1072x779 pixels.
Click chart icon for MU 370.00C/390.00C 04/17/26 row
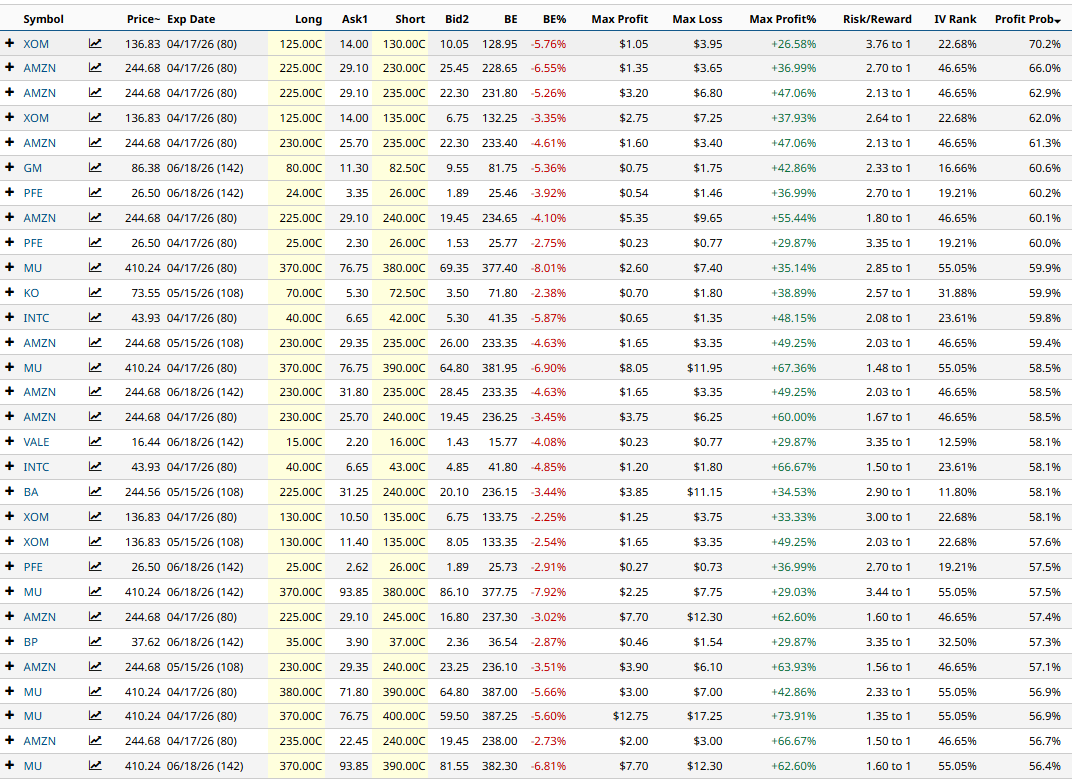tap(95, 368)
